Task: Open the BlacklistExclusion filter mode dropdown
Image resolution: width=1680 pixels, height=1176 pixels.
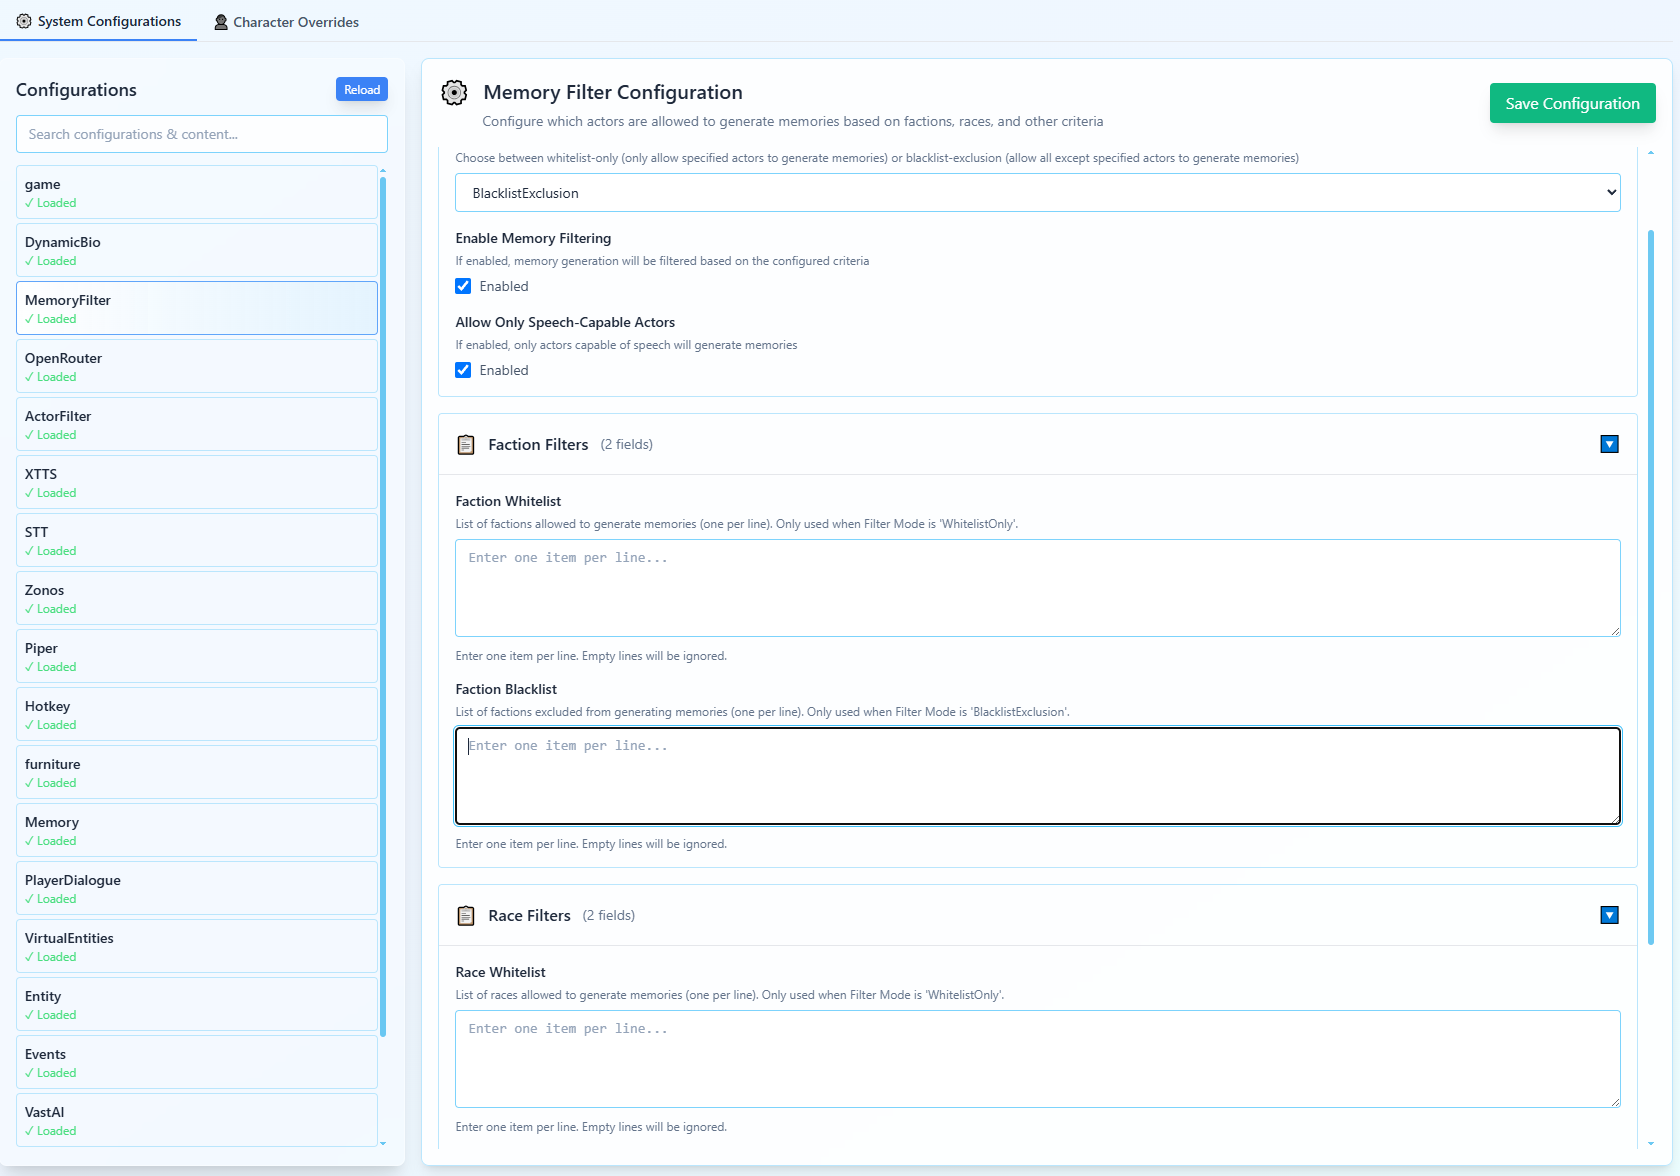Action: pyautogui.click(x=1037, y=193)
